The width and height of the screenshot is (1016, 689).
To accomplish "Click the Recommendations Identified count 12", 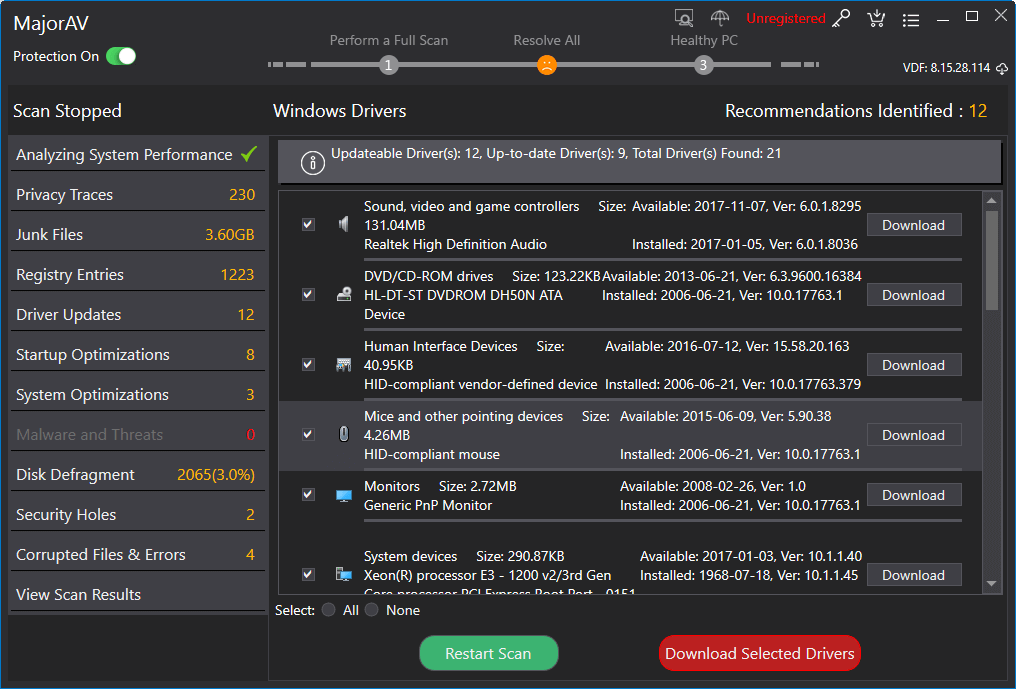I will 978,111.
